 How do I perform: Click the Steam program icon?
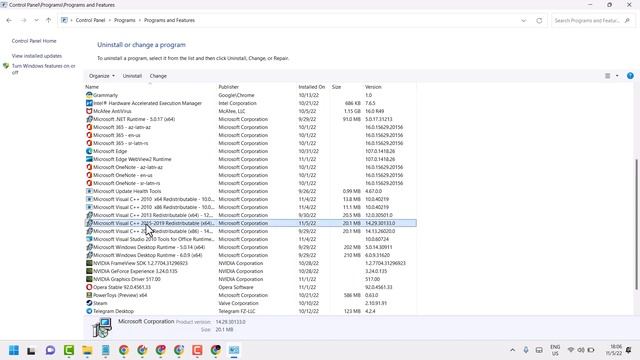coord(89,303)
